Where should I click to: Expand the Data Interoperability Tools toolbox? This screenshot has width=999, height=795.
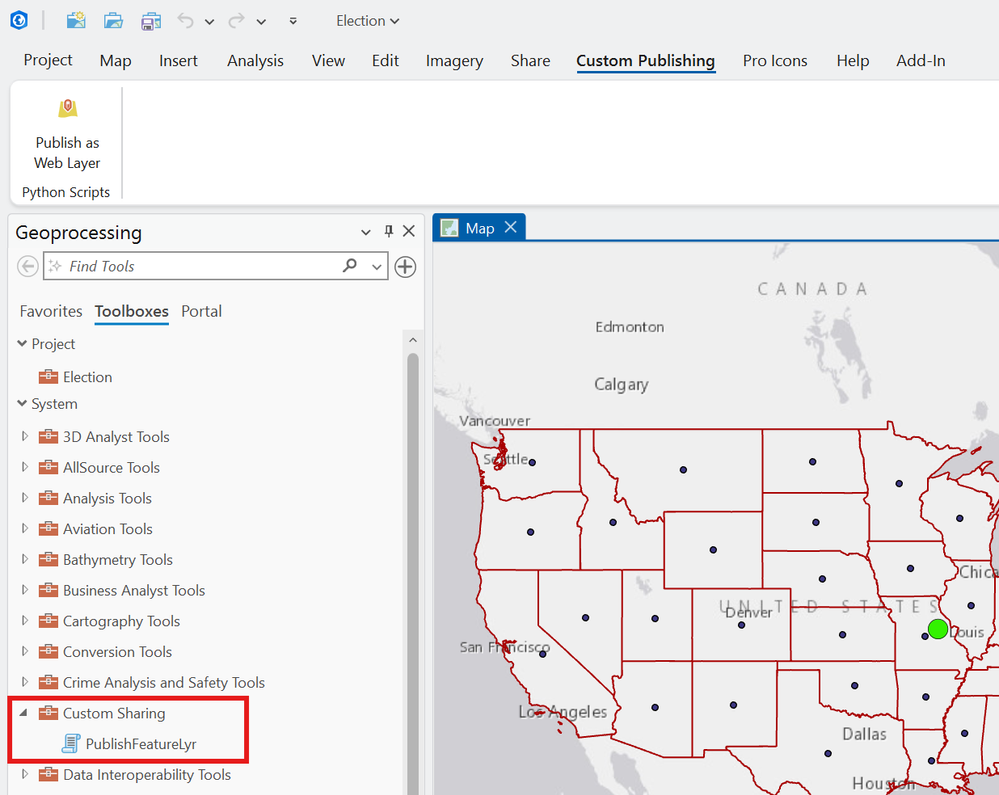click(x=25, y=774)
